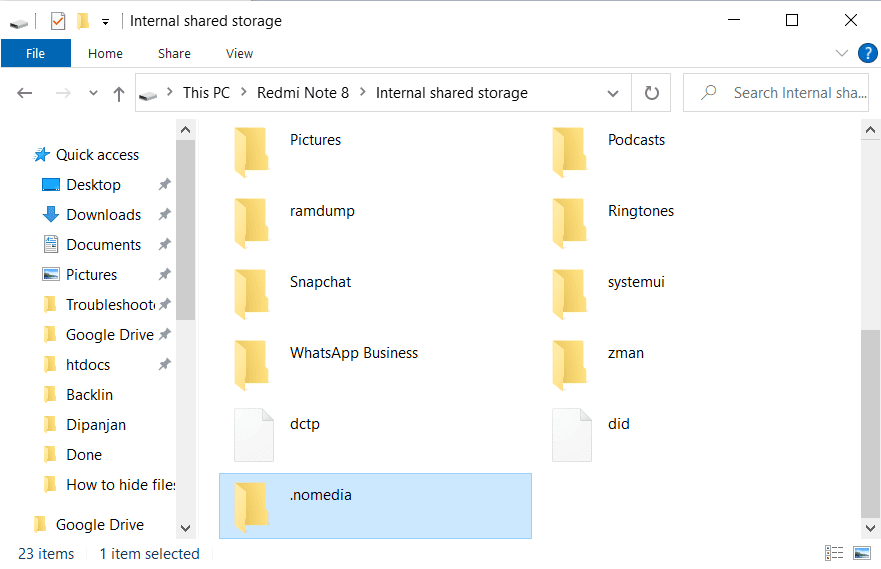
Task: Click the search magnifier icon
Action: pyautogui.click(x=709, y=92)
